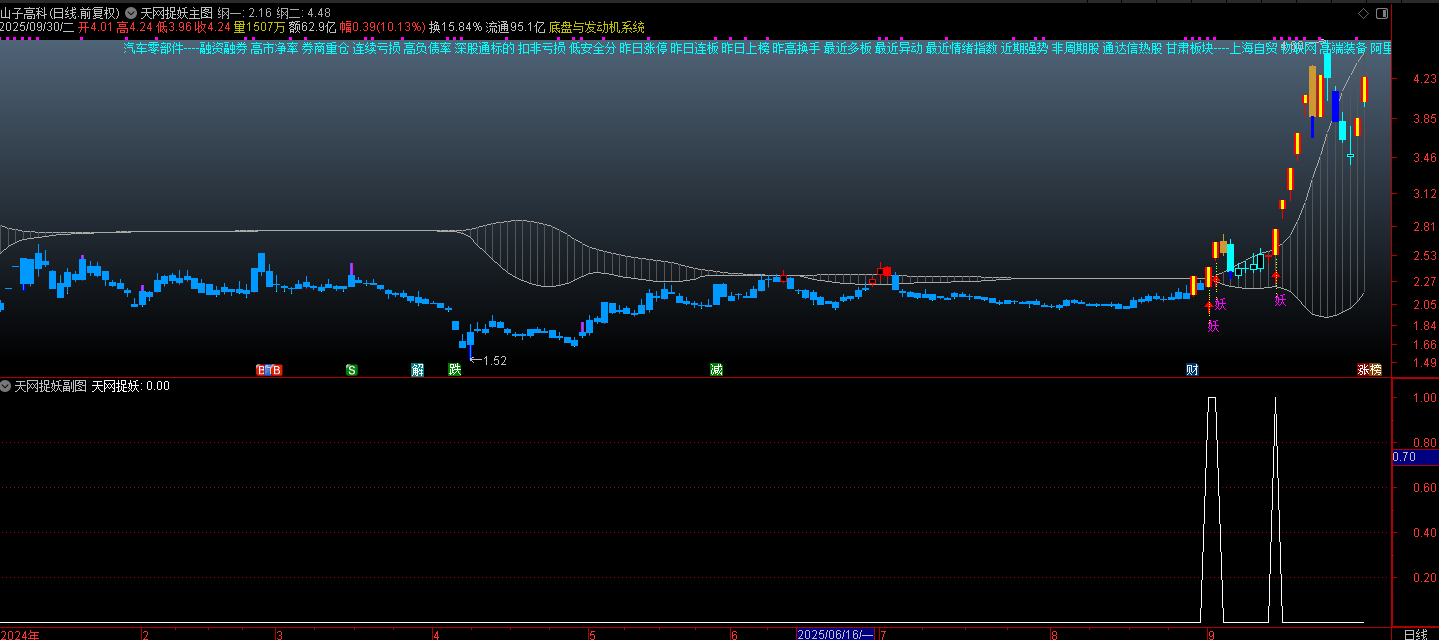Click the 2024年 label on time axis

(20, 634)
